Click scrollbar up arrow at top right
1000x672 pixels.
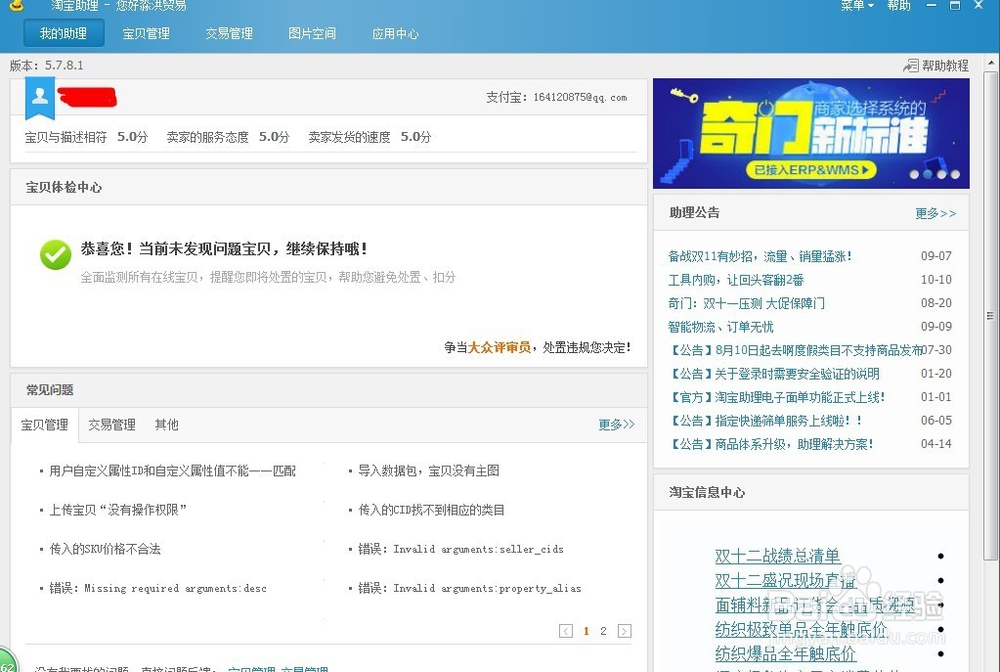990,63
